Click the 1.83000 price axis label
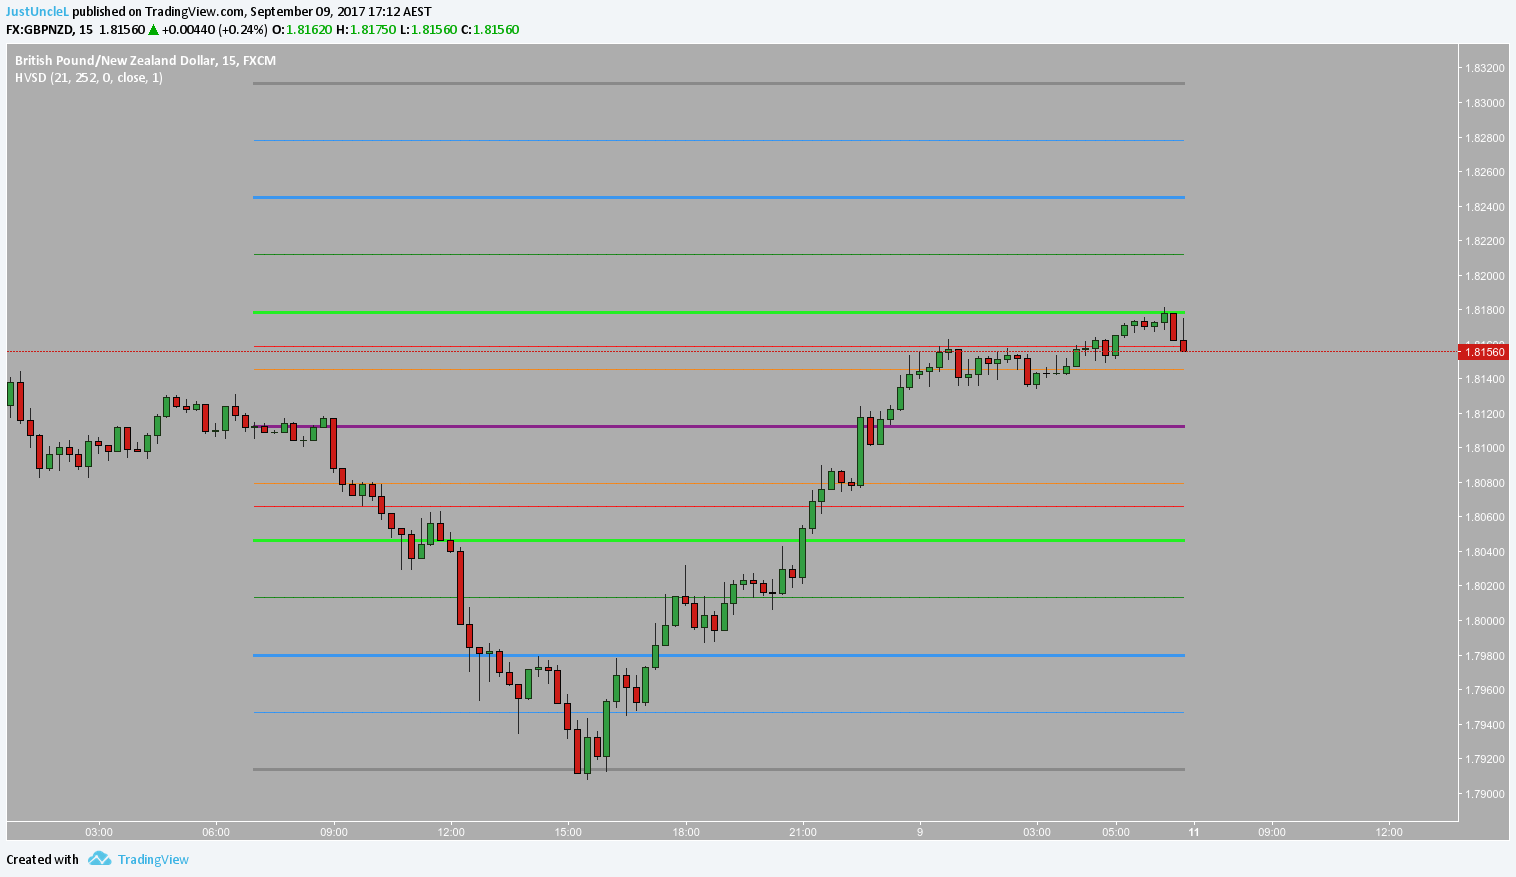This screenshot has height=877, width=1516. coord(1485,103)
